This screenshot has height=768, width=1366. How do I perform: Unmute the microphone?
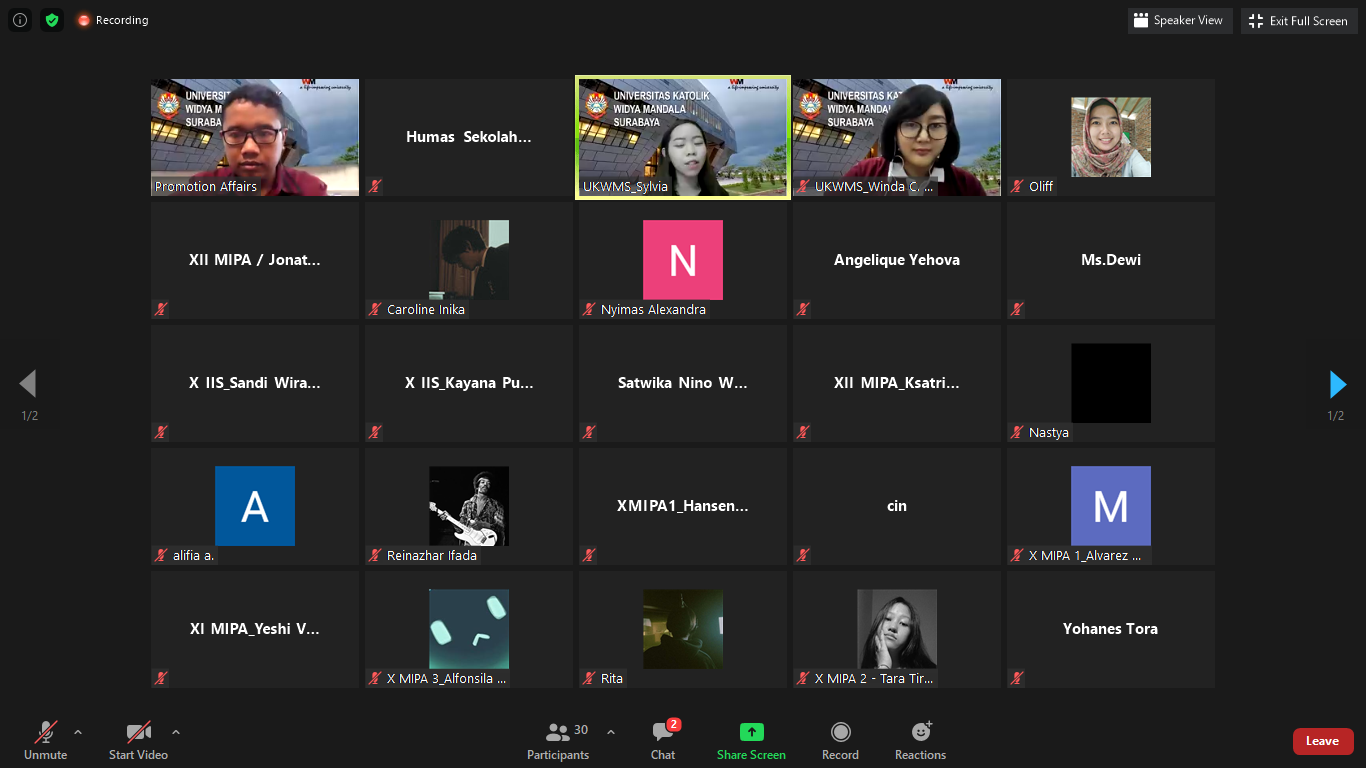(46, 741)
